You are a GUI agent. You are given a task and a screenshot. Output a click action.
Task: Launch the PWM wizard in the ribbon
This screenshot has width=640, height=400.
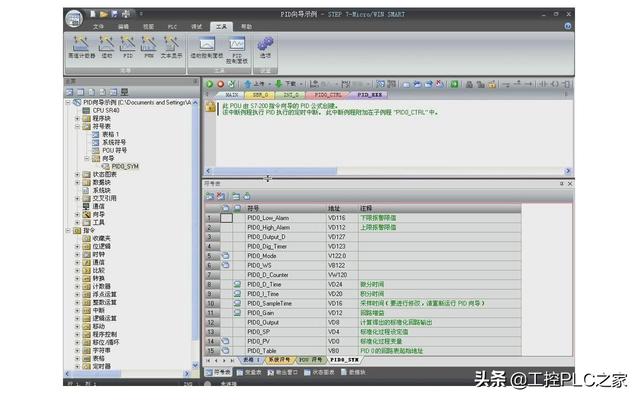[149, 47]
